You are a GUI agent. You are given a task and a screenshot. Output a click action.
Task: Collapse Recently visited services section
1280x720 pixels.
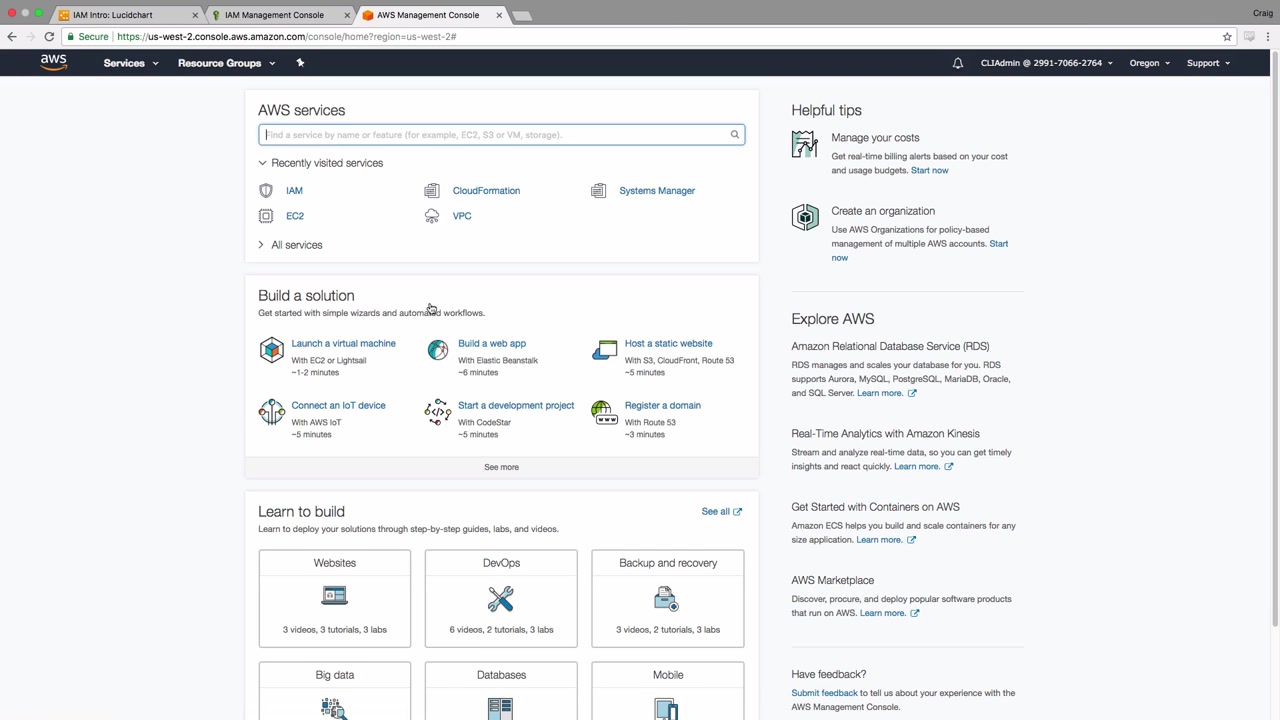coord(321,163)
